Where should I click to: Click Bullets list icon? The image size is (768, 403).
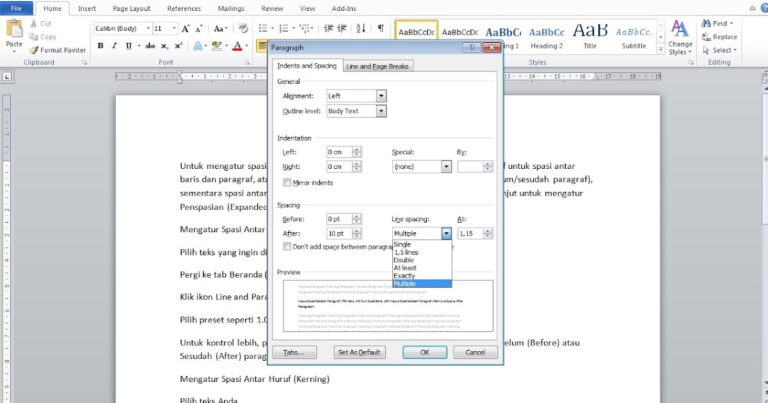(x=263, y=28)
